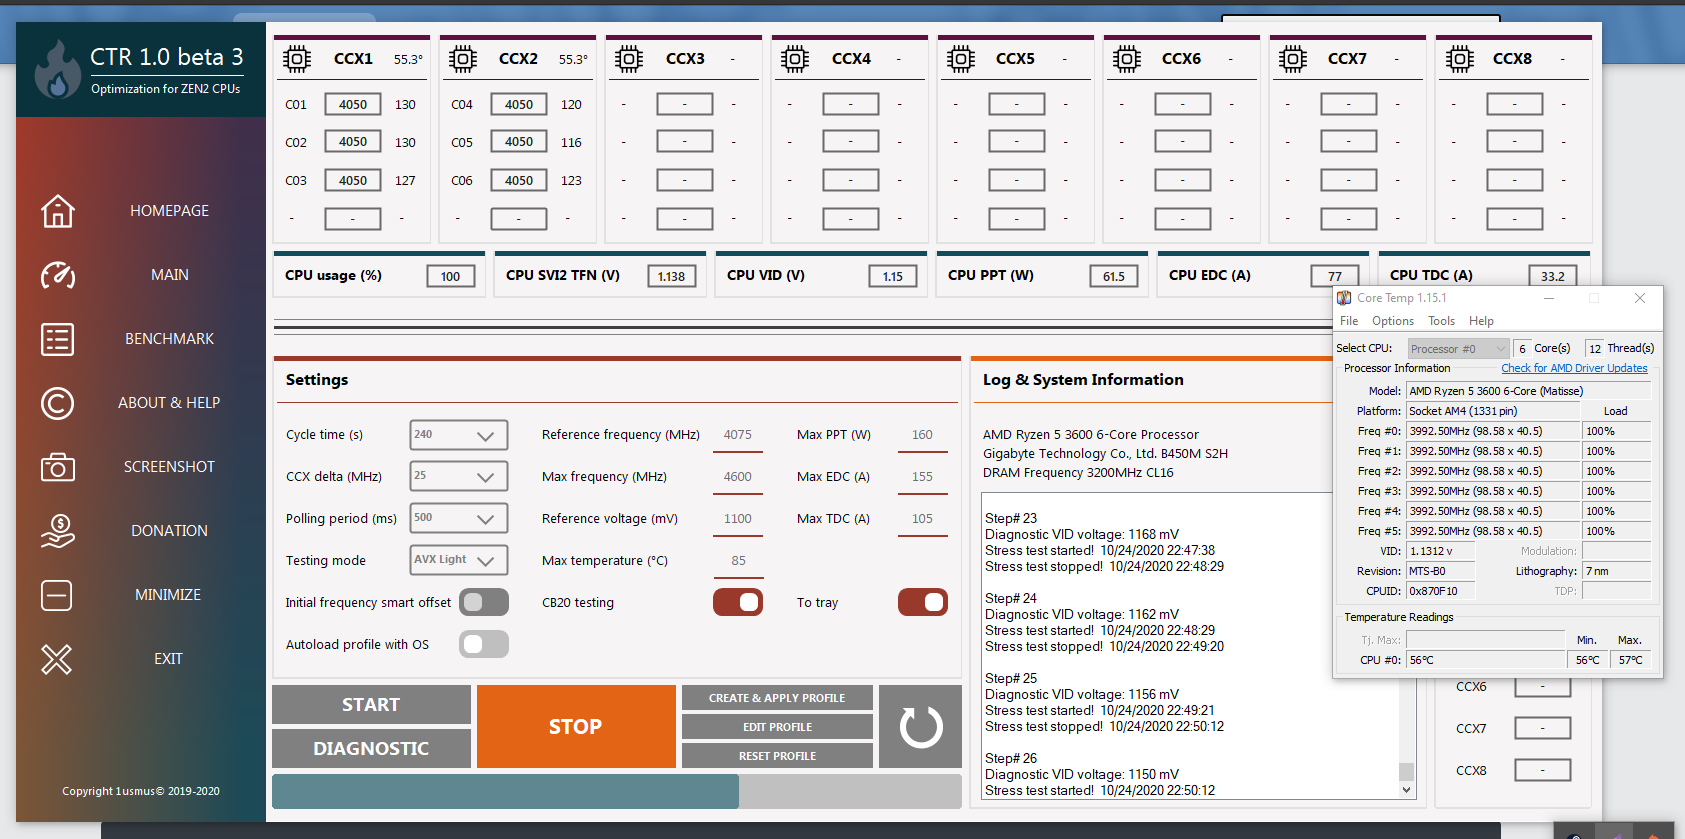Image resolution: width=1685 pixels, height=839 pixels.
Task: Follow Check for AMD Driver Updates link
Action: [x=1574, y=368]
